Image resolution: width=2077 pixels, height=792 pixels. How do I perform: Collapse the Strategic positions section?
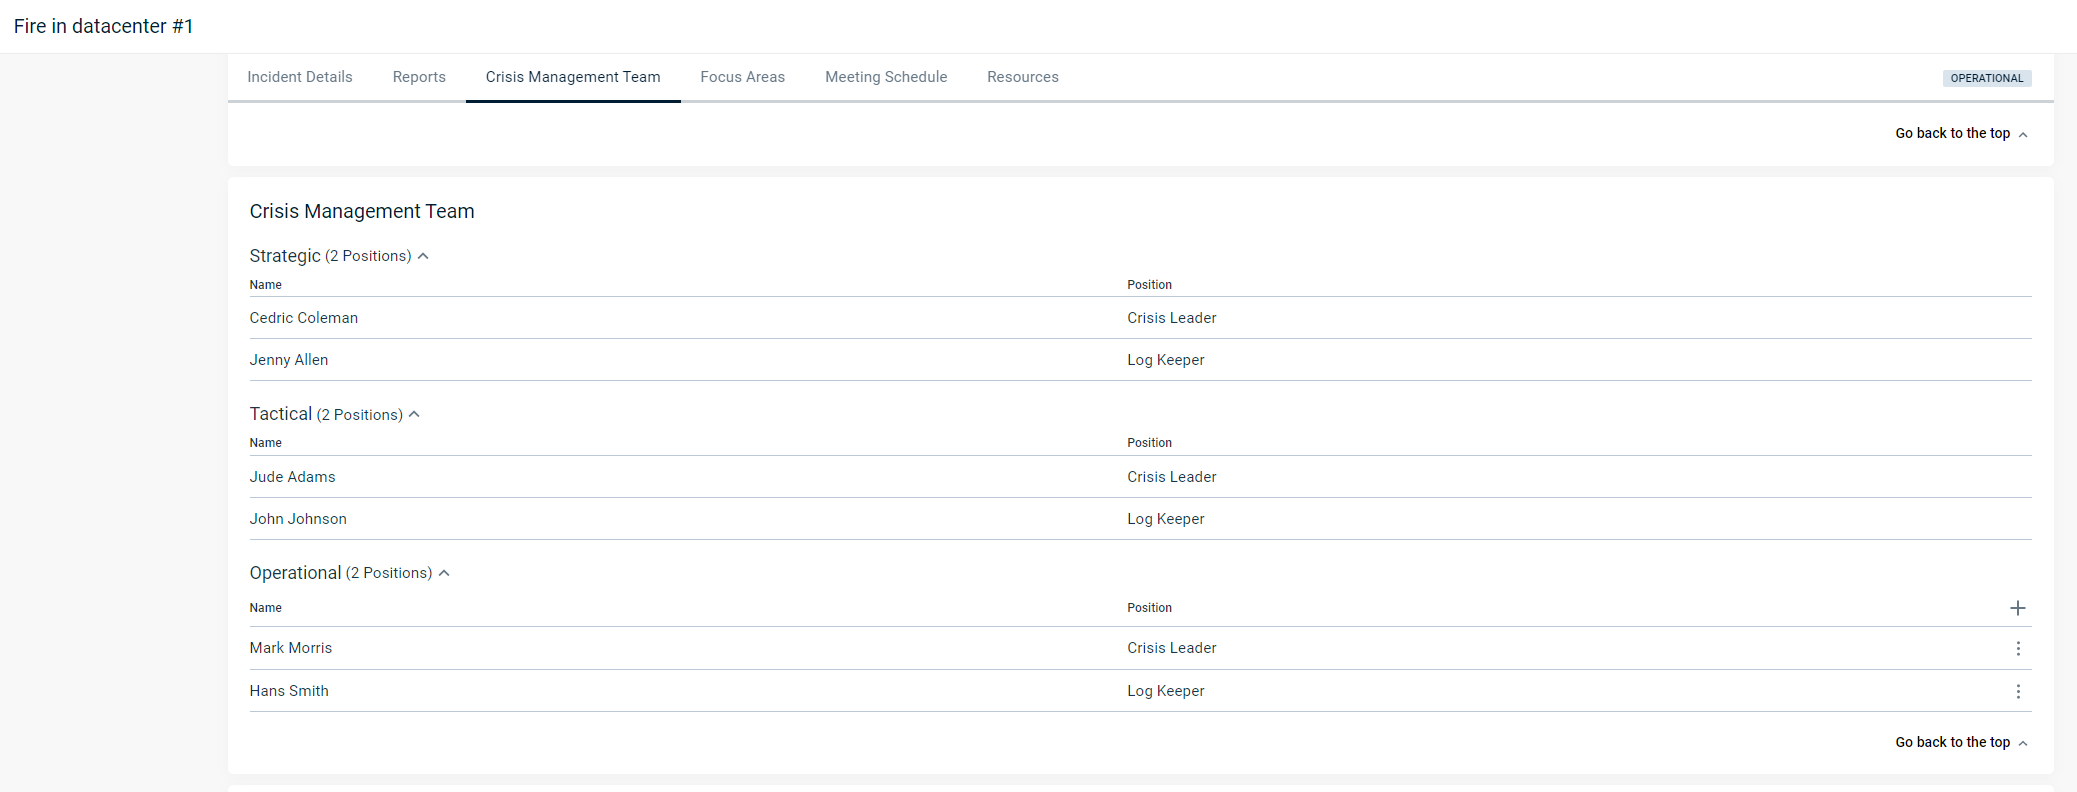423,256
